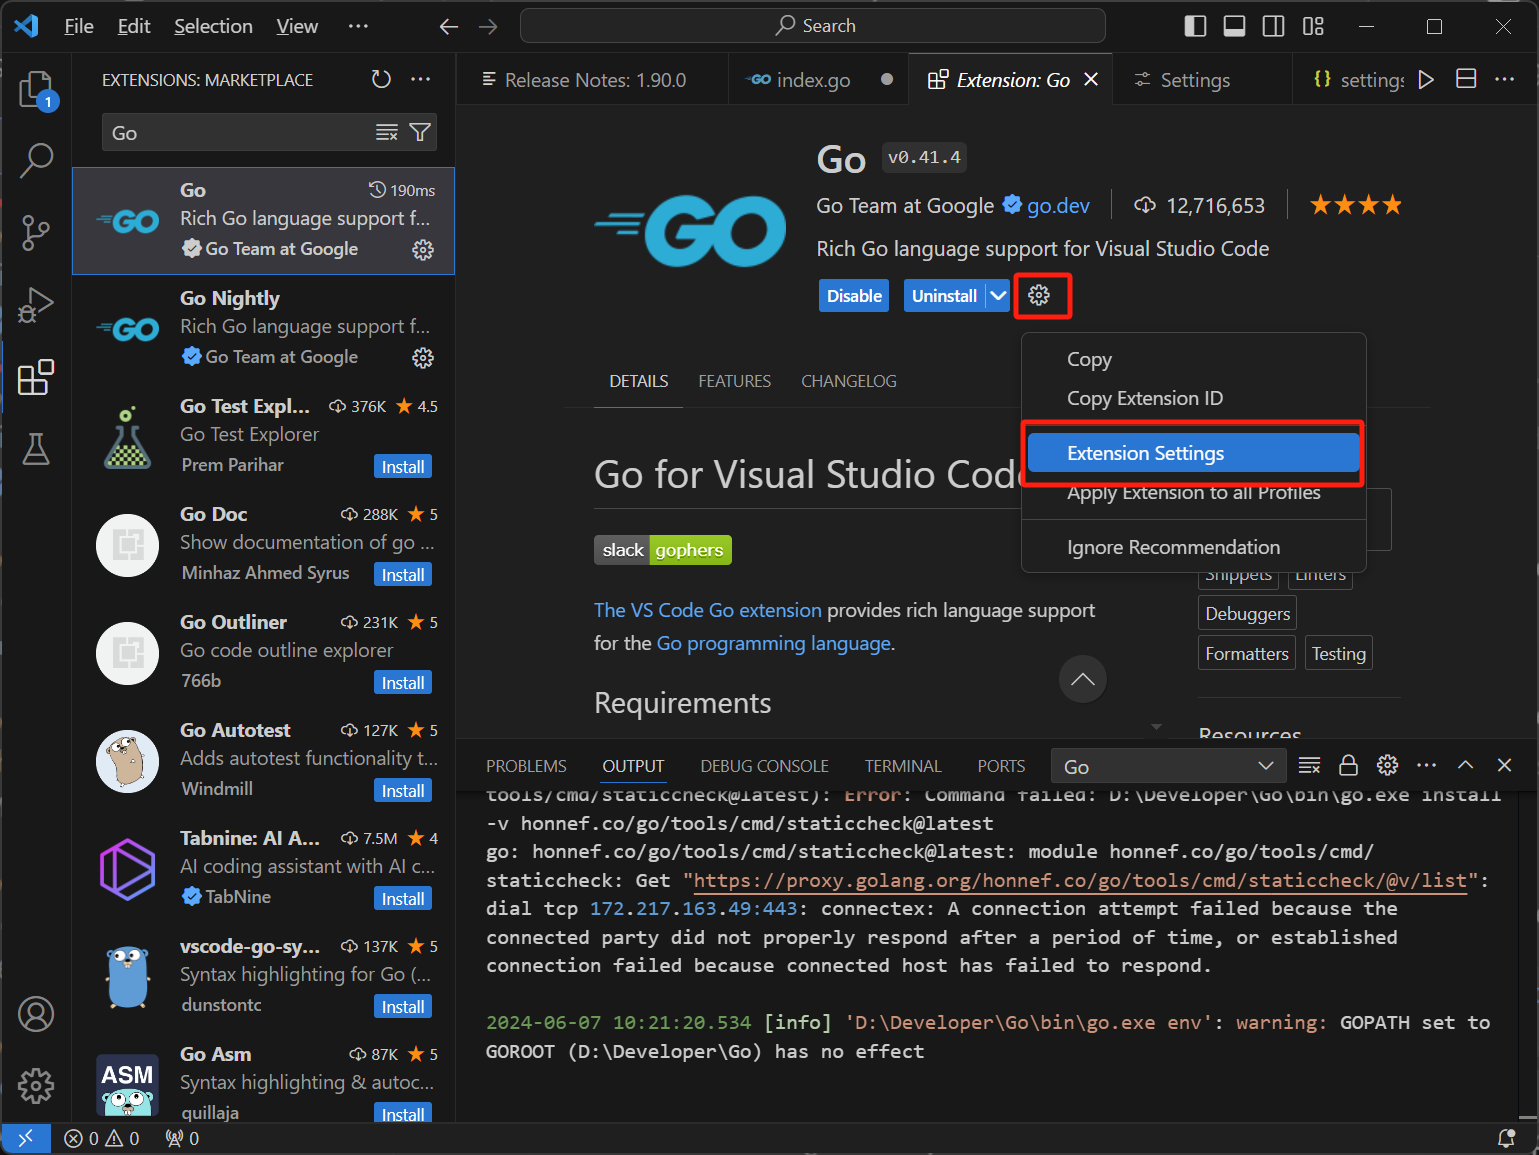1539x1155 pixels.
Task: Open output panel settings gear
Action: click(1388, 766)
